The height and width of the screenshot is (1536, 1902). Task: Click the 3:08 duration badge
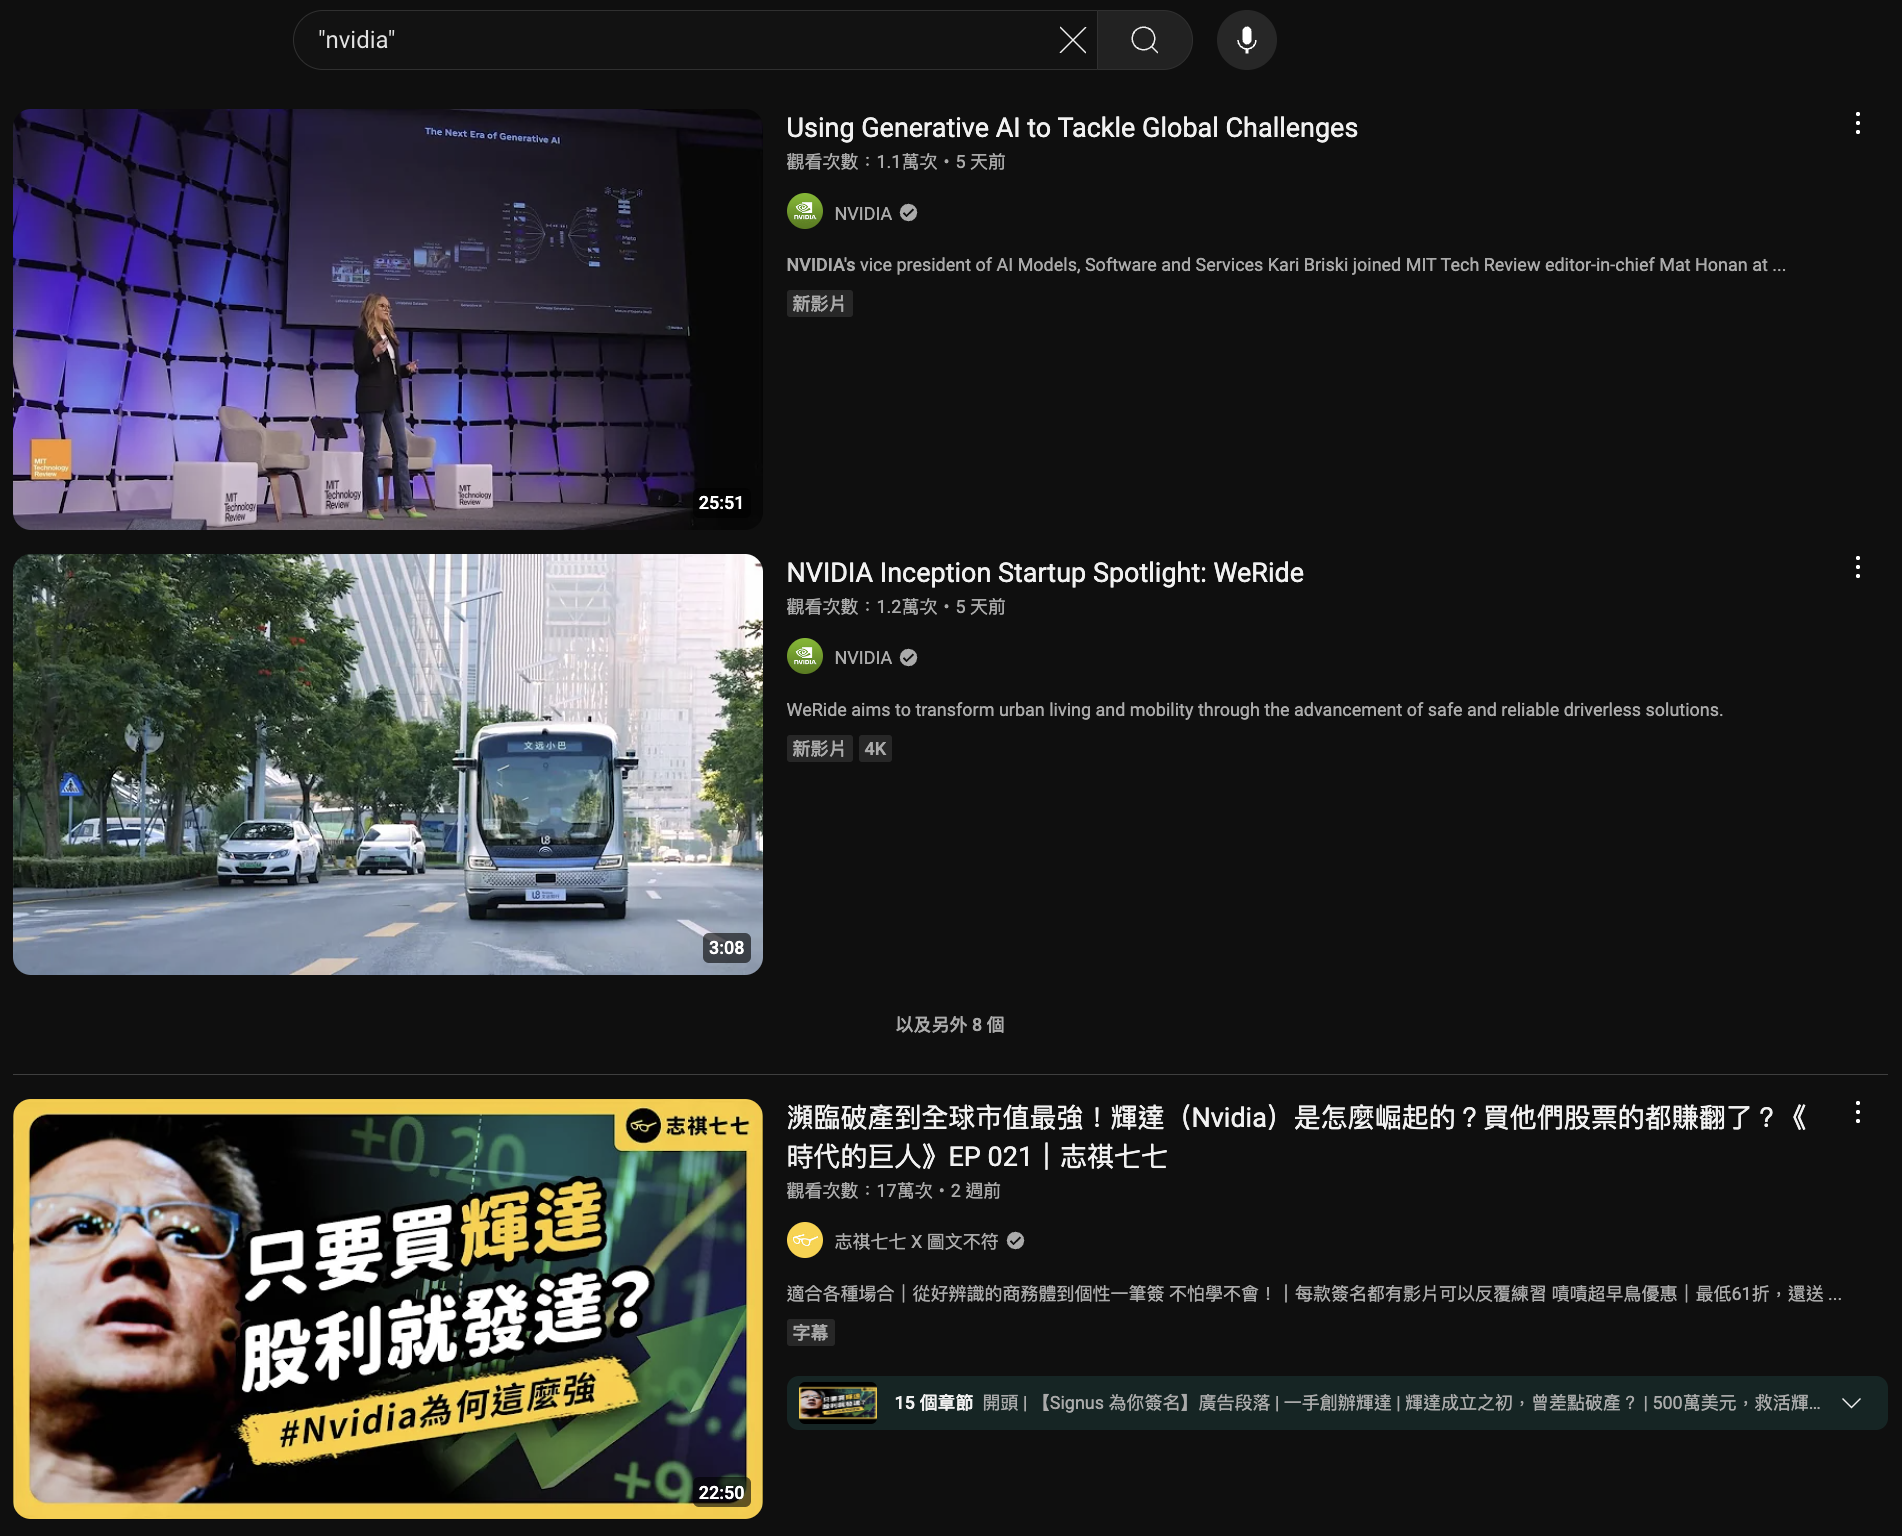pyautogui.click(x=726, y=948)
